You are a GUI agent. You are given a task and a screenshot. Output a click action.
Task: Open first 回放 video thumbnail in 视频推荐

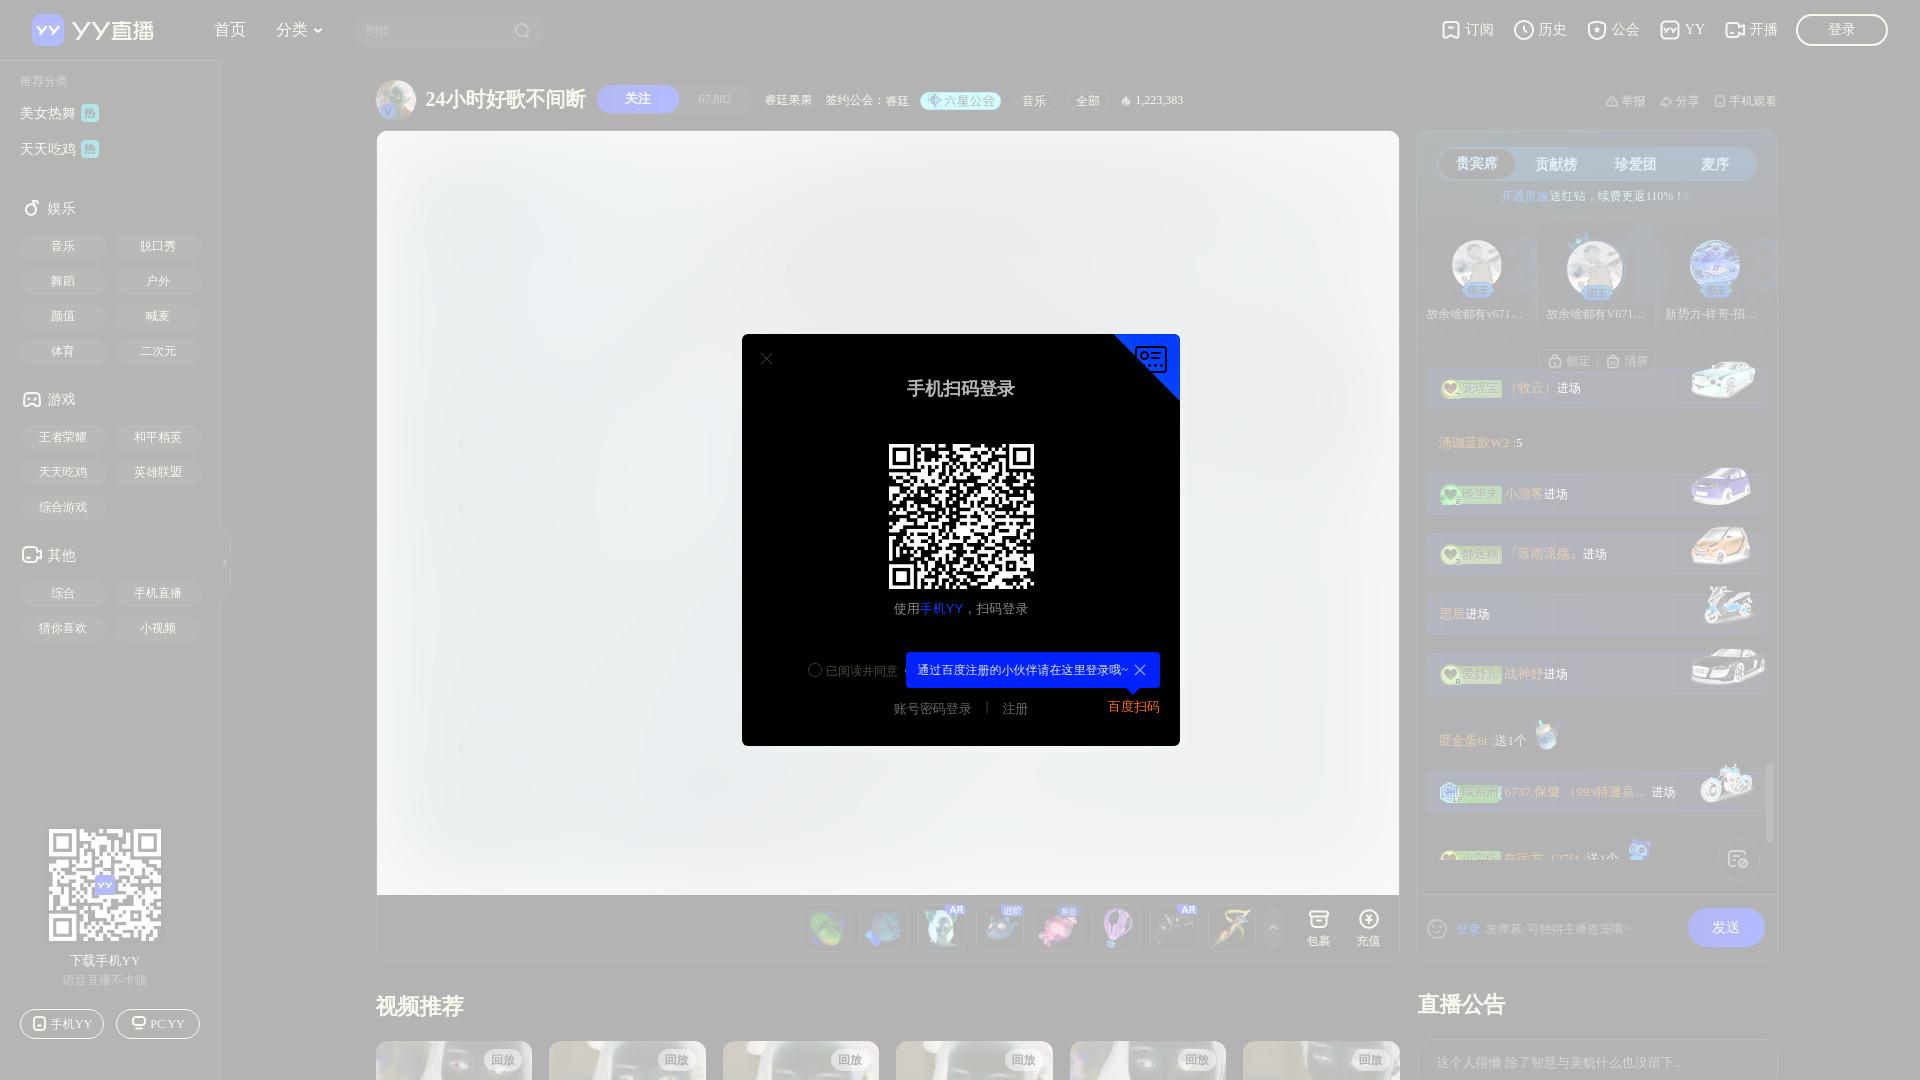pos(454,1060)
